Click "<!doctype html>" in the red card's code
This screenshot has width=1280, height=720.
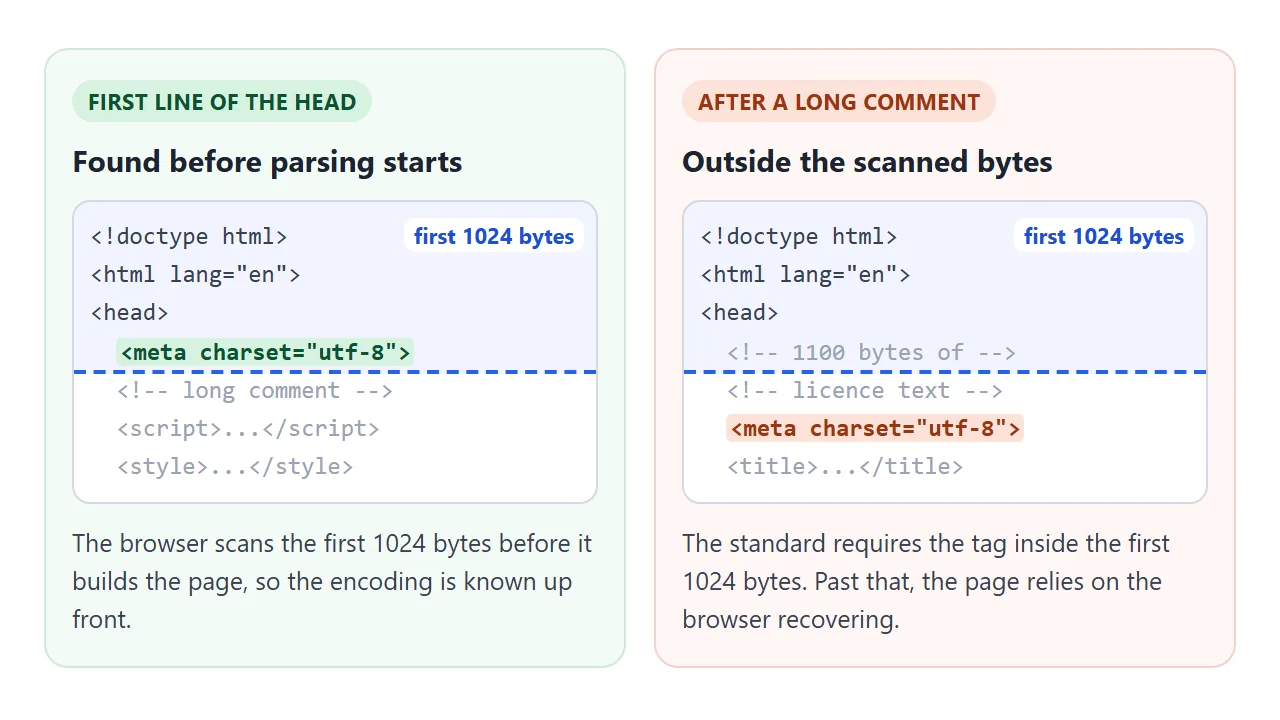point(799,237)
